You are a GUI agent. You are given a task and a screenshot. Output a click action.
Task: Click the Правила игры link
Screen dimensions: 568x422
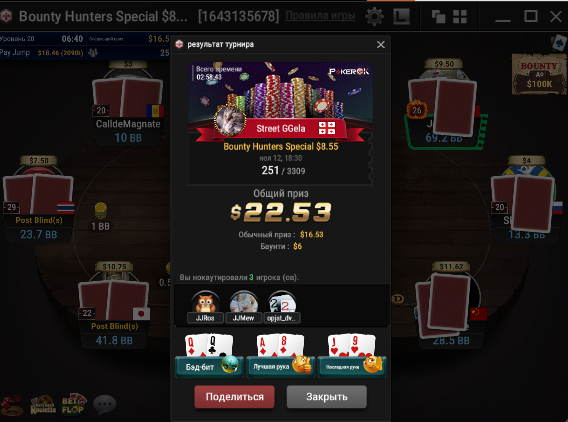tap(320, 16)
